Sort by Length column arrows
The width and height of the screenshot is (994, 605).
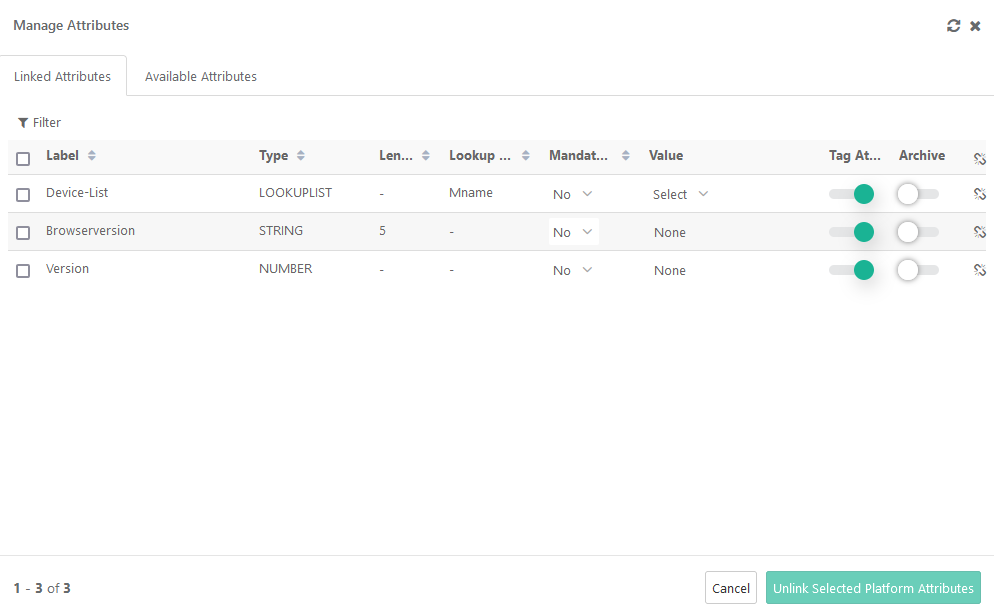(426, 156)
